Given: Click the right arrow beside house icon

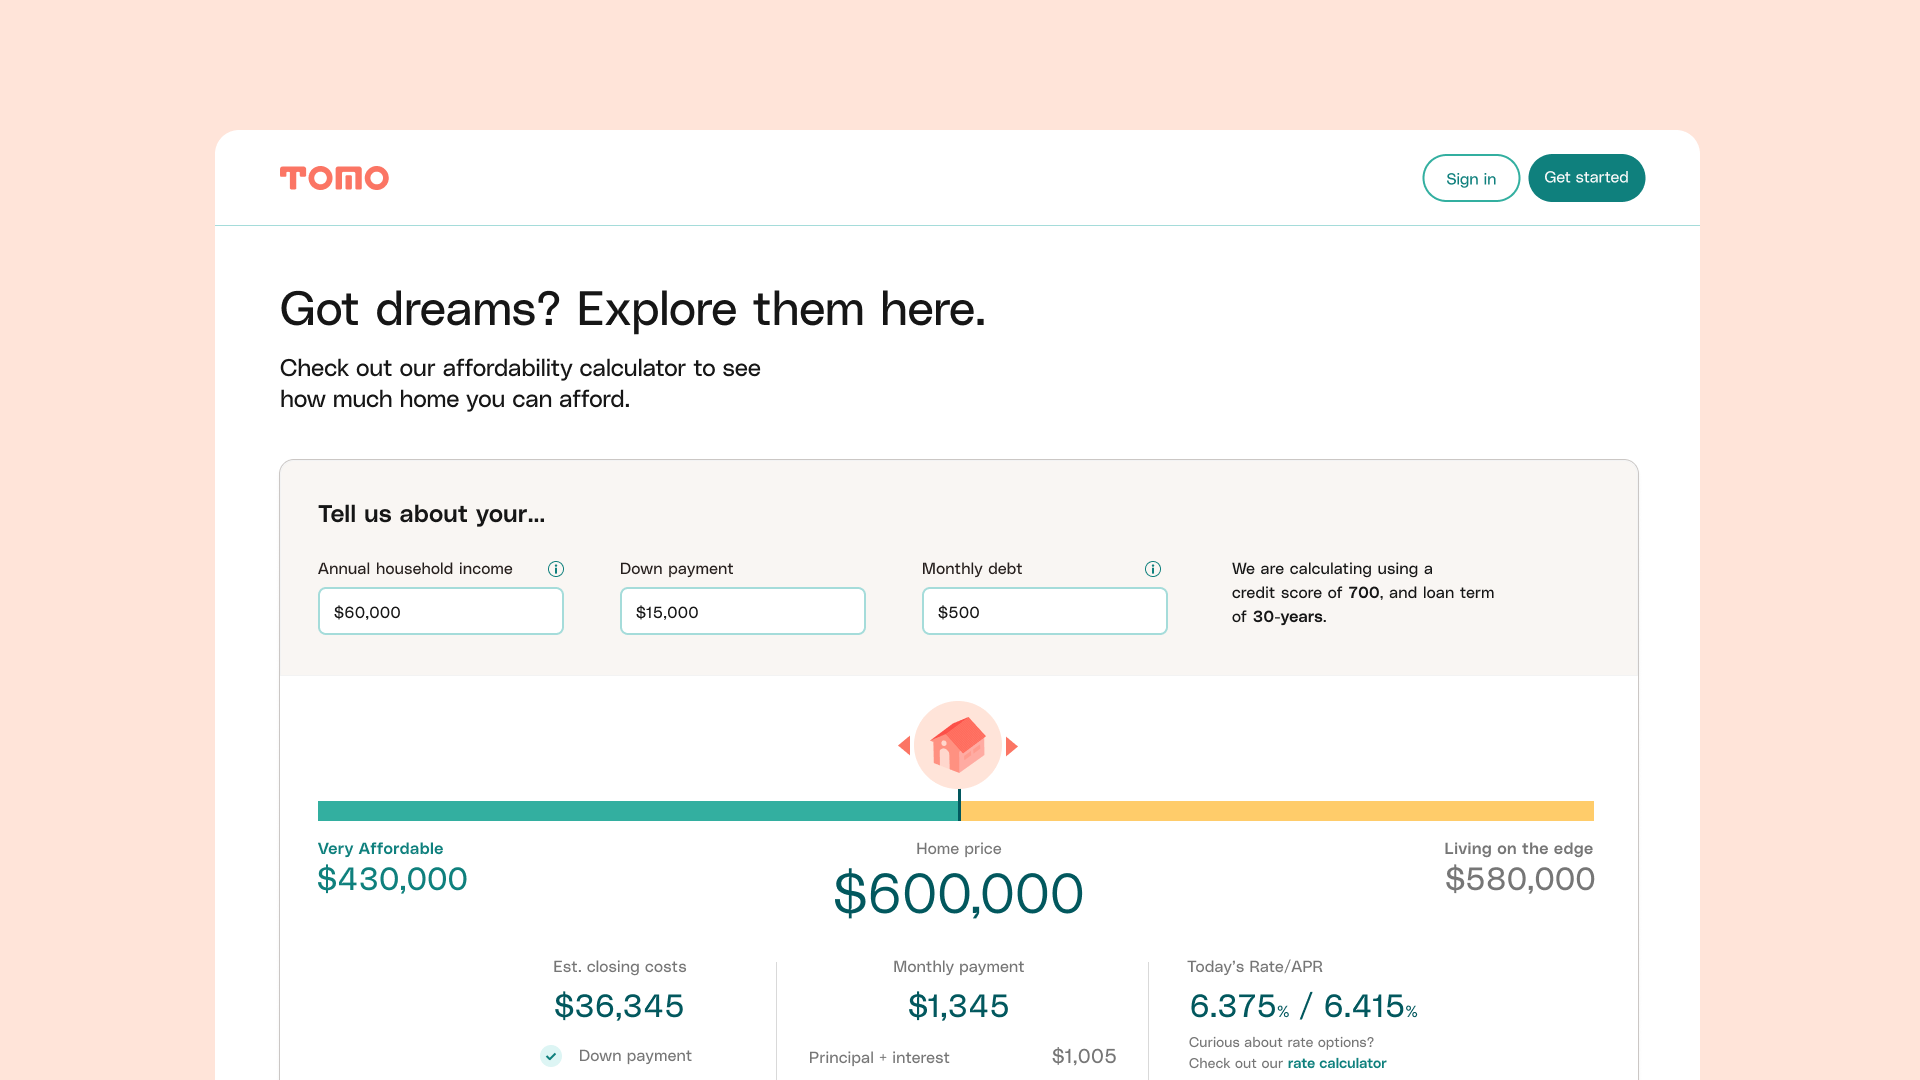Looking at the screenshot, I should click(1012, 746).
